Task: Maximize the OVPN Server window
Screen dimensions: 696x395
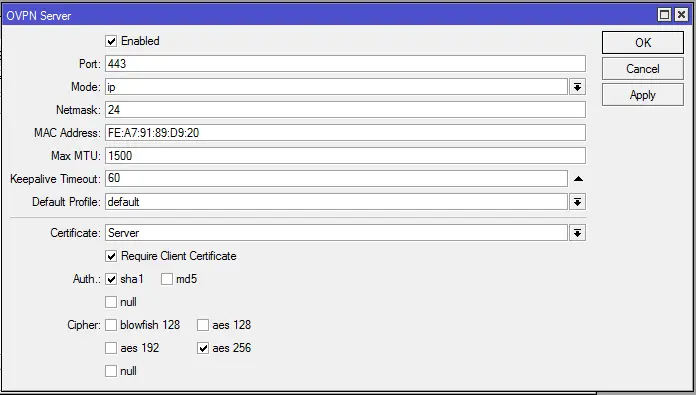Action: [x=664, y=15]
